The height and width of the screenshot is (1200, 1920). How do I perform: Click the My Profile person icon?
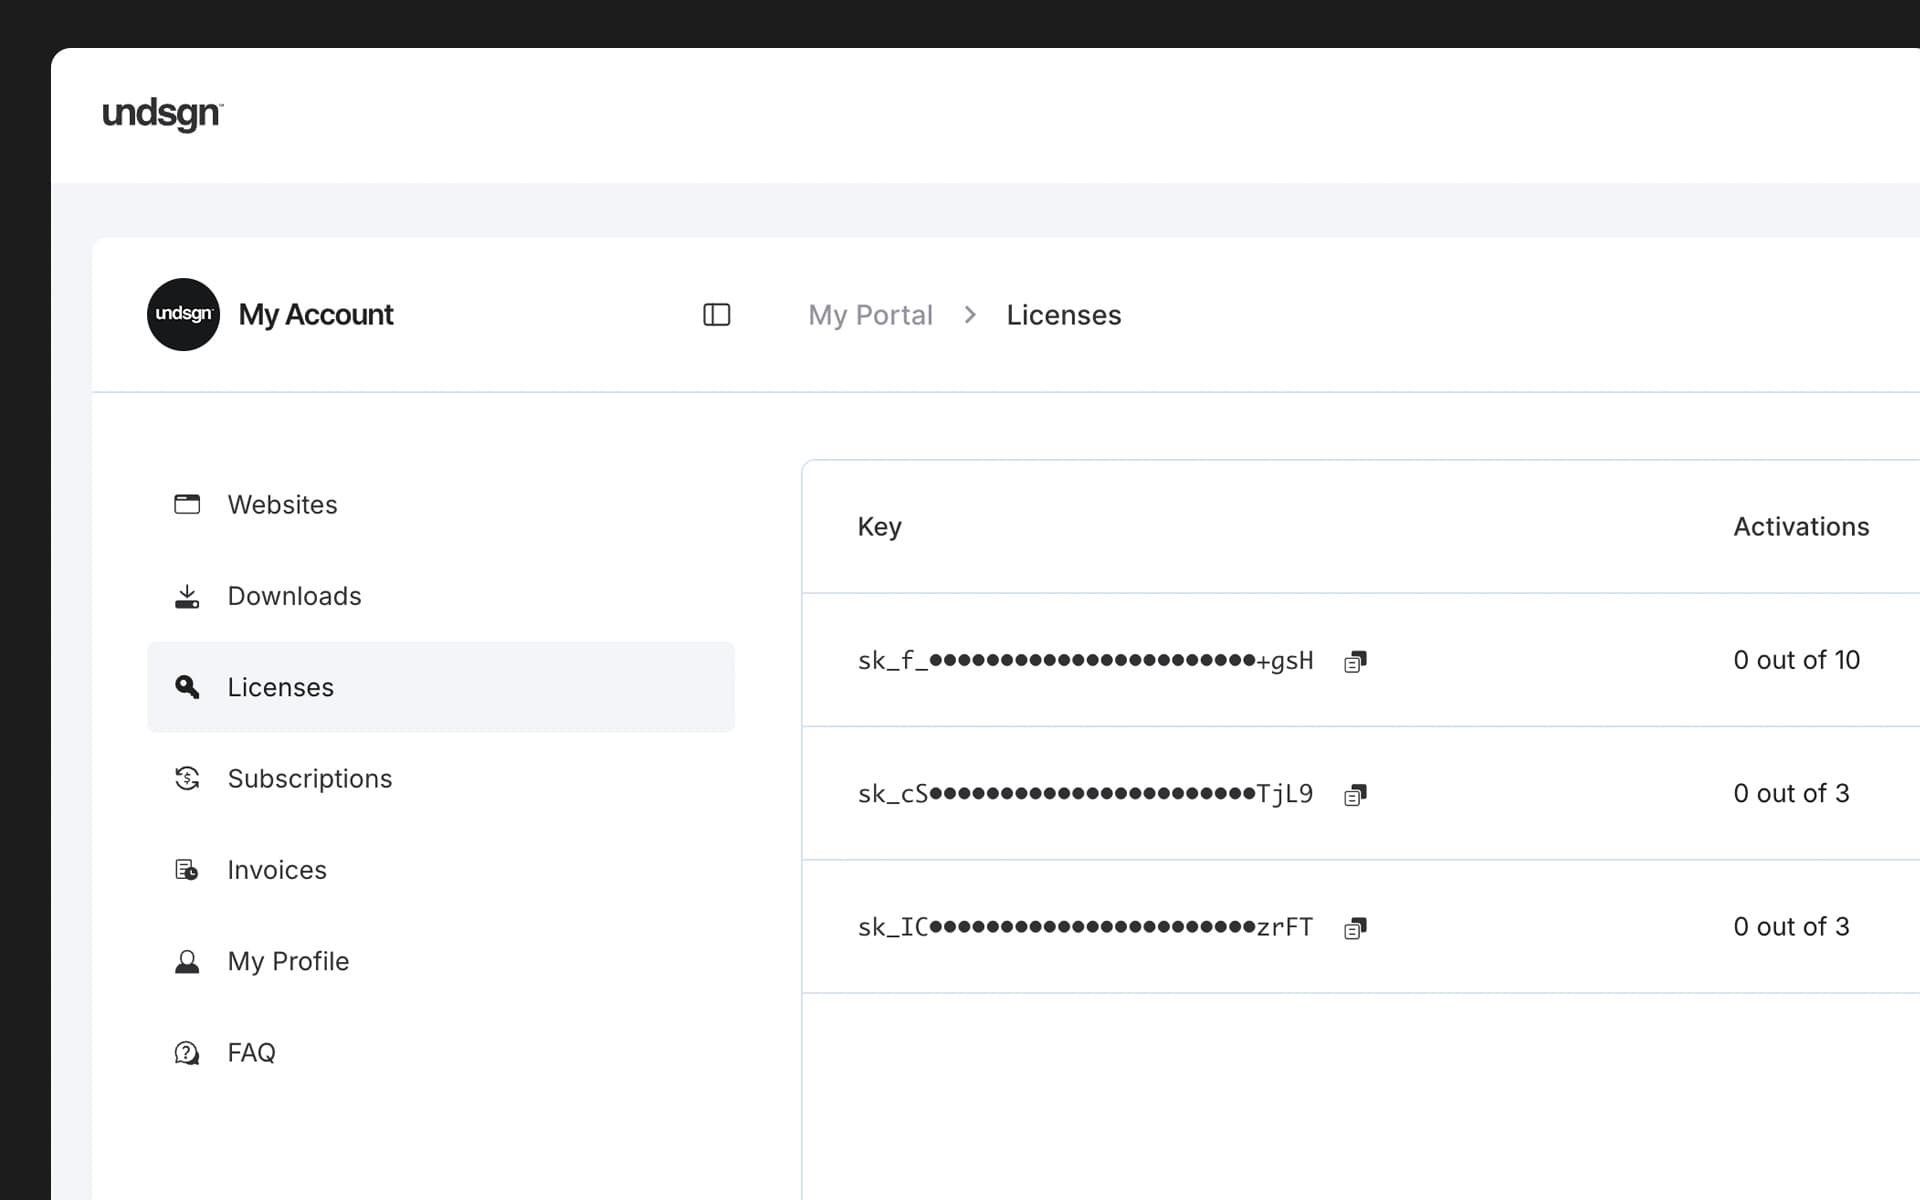187,961
